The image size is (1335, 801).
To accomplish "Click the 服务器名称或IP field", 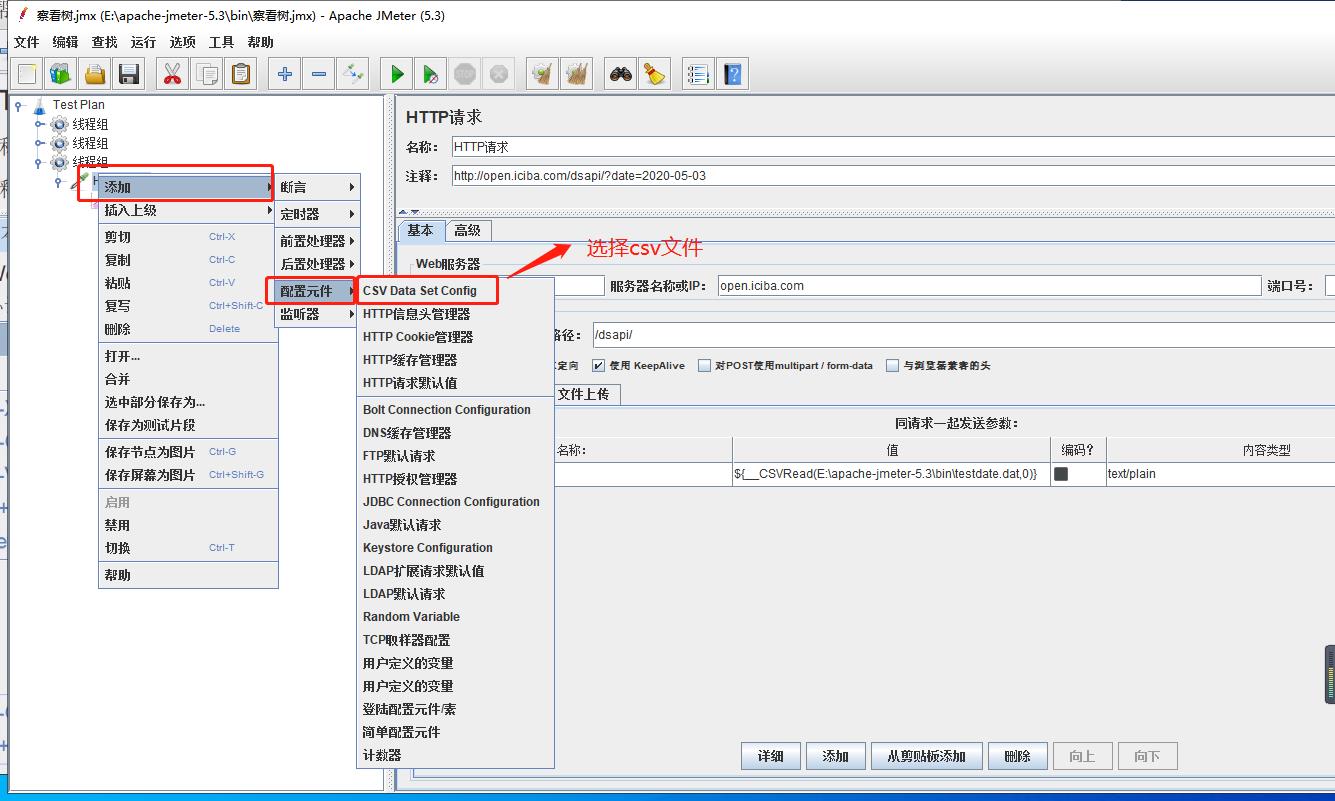I will 990,286.
